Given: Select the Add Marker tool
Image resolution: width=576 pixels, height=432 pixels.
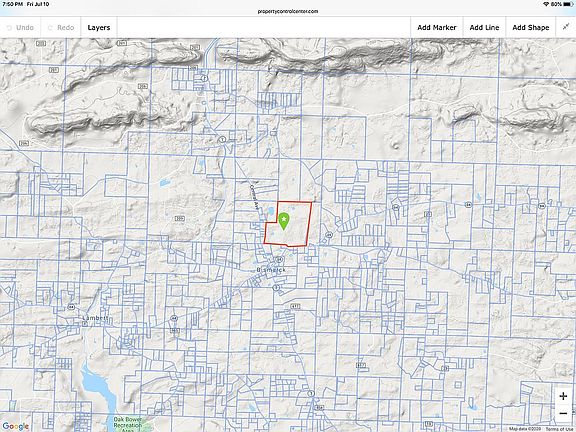Looking at the screenshot, I should tap(437, 28).
